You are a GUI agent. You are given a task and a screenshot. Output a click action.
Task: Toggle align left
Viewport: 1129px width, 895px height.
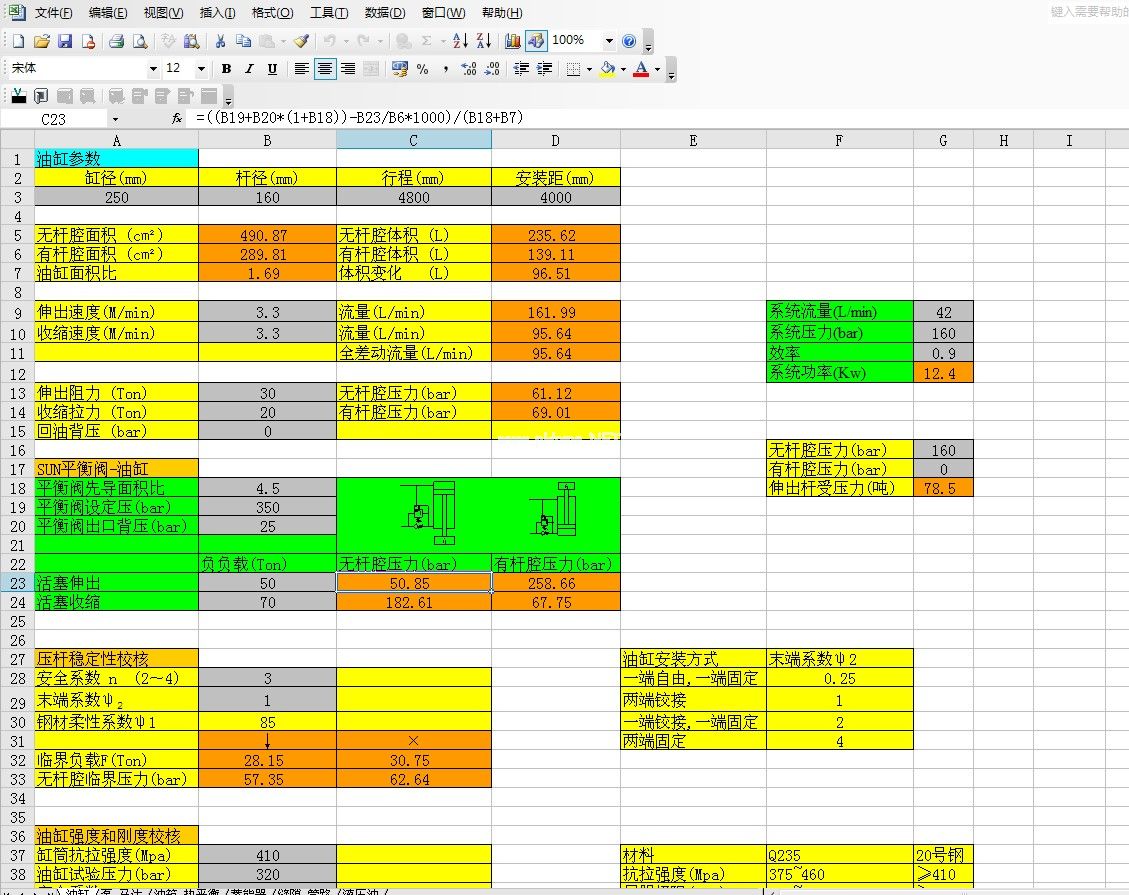pos(302,68)
